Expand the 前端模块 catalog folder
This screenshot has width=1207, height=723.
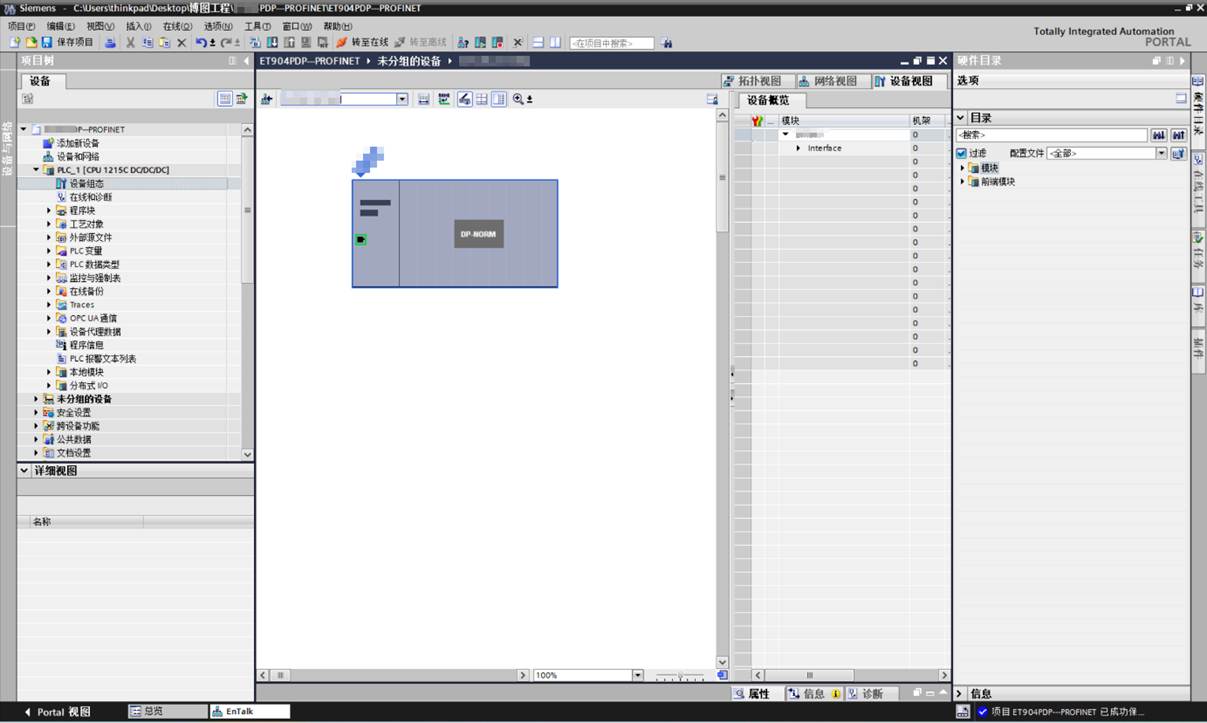click(963, 182)
